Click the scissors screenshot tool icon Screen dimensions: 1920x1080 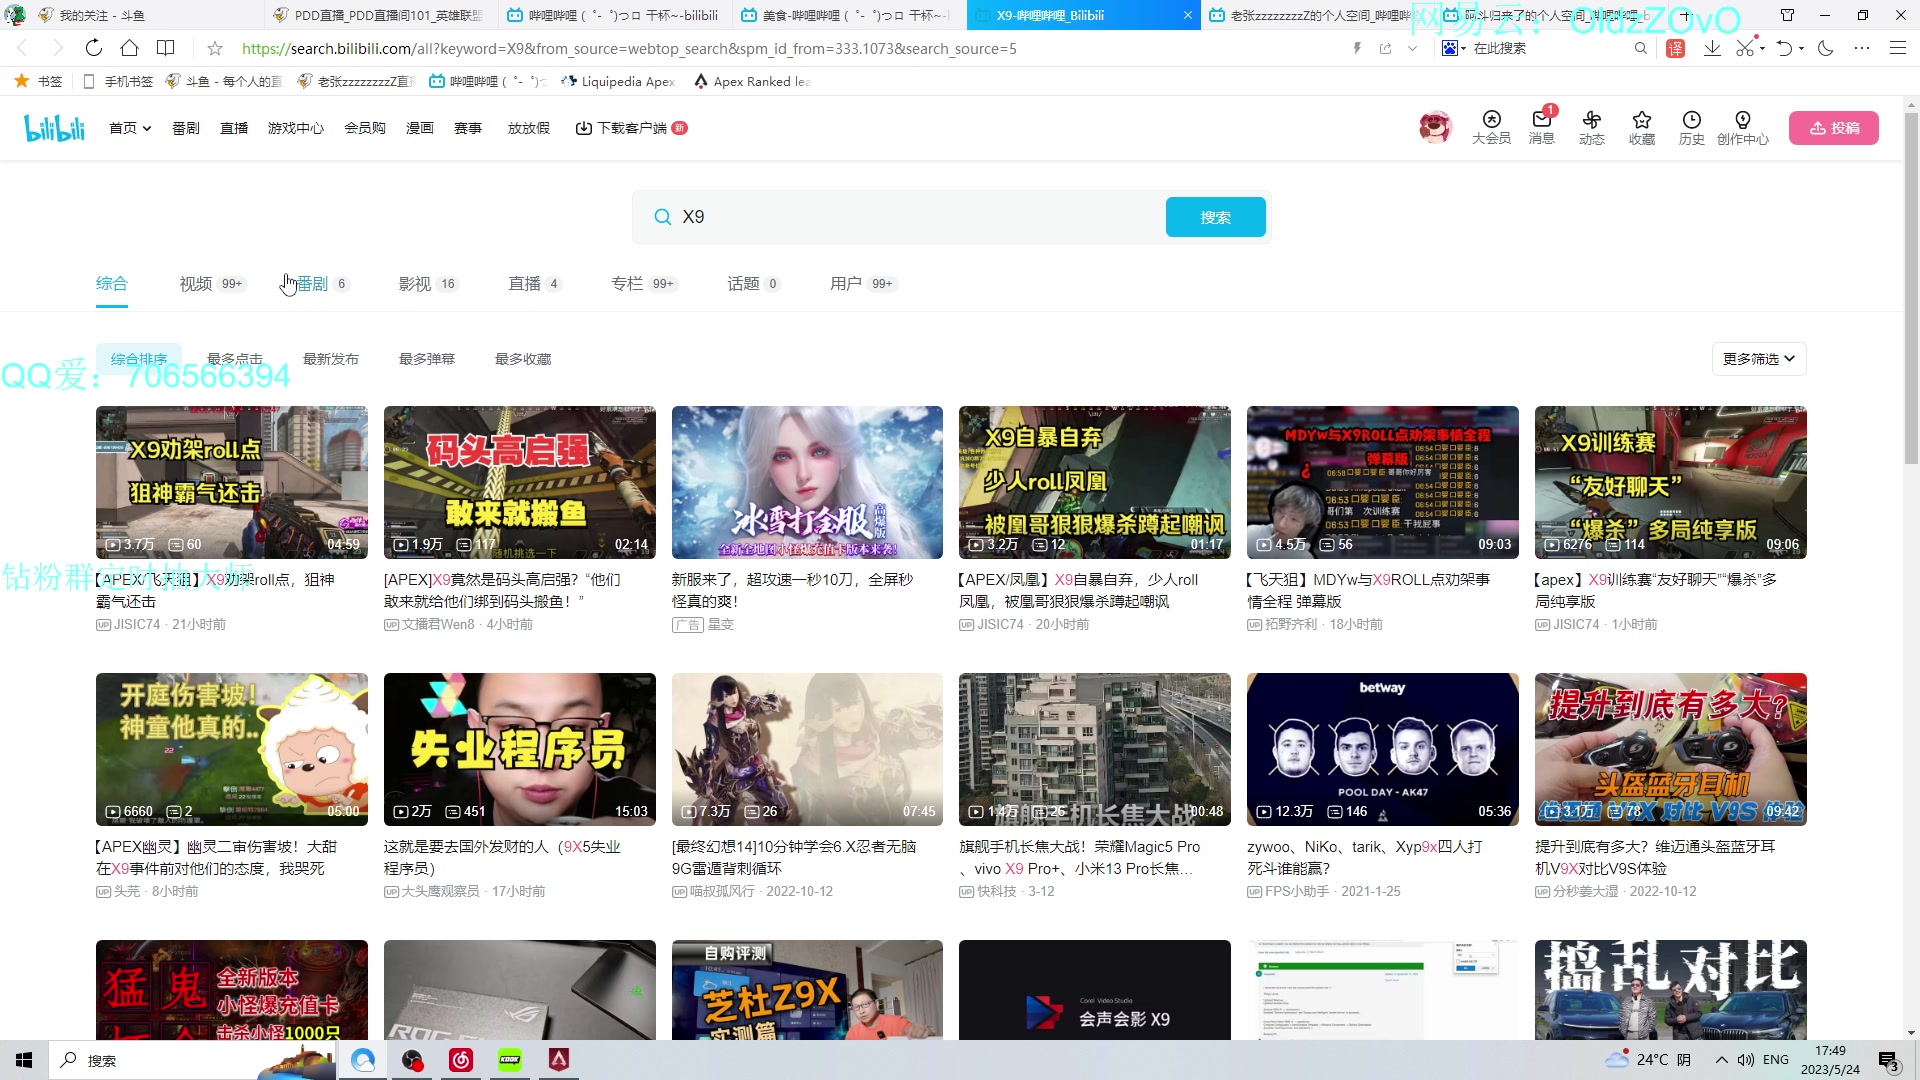(1745, 48)
